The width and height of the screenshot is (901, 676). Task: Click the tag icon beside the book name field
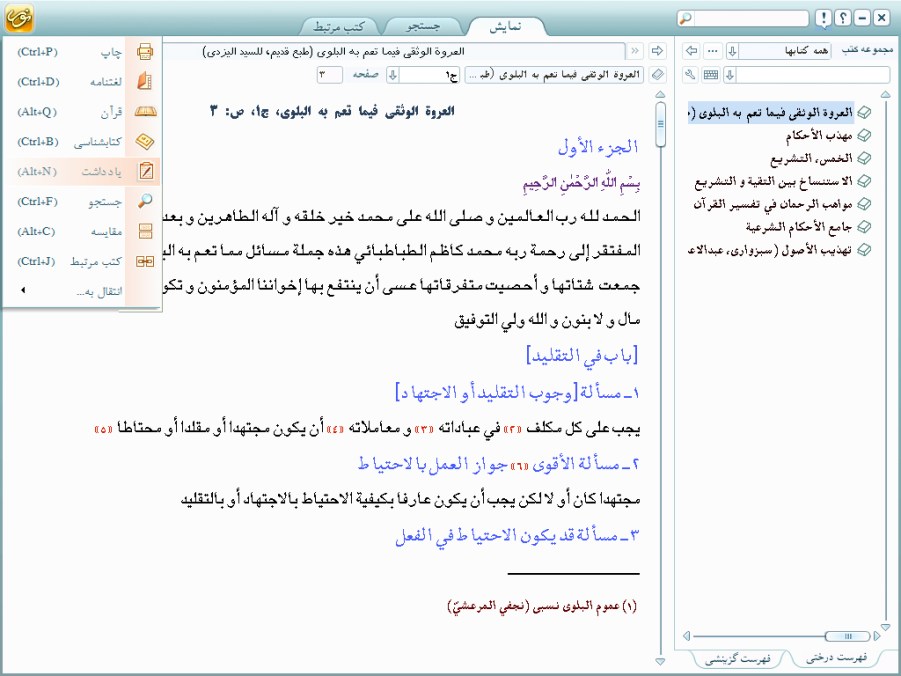pos(657,75)
